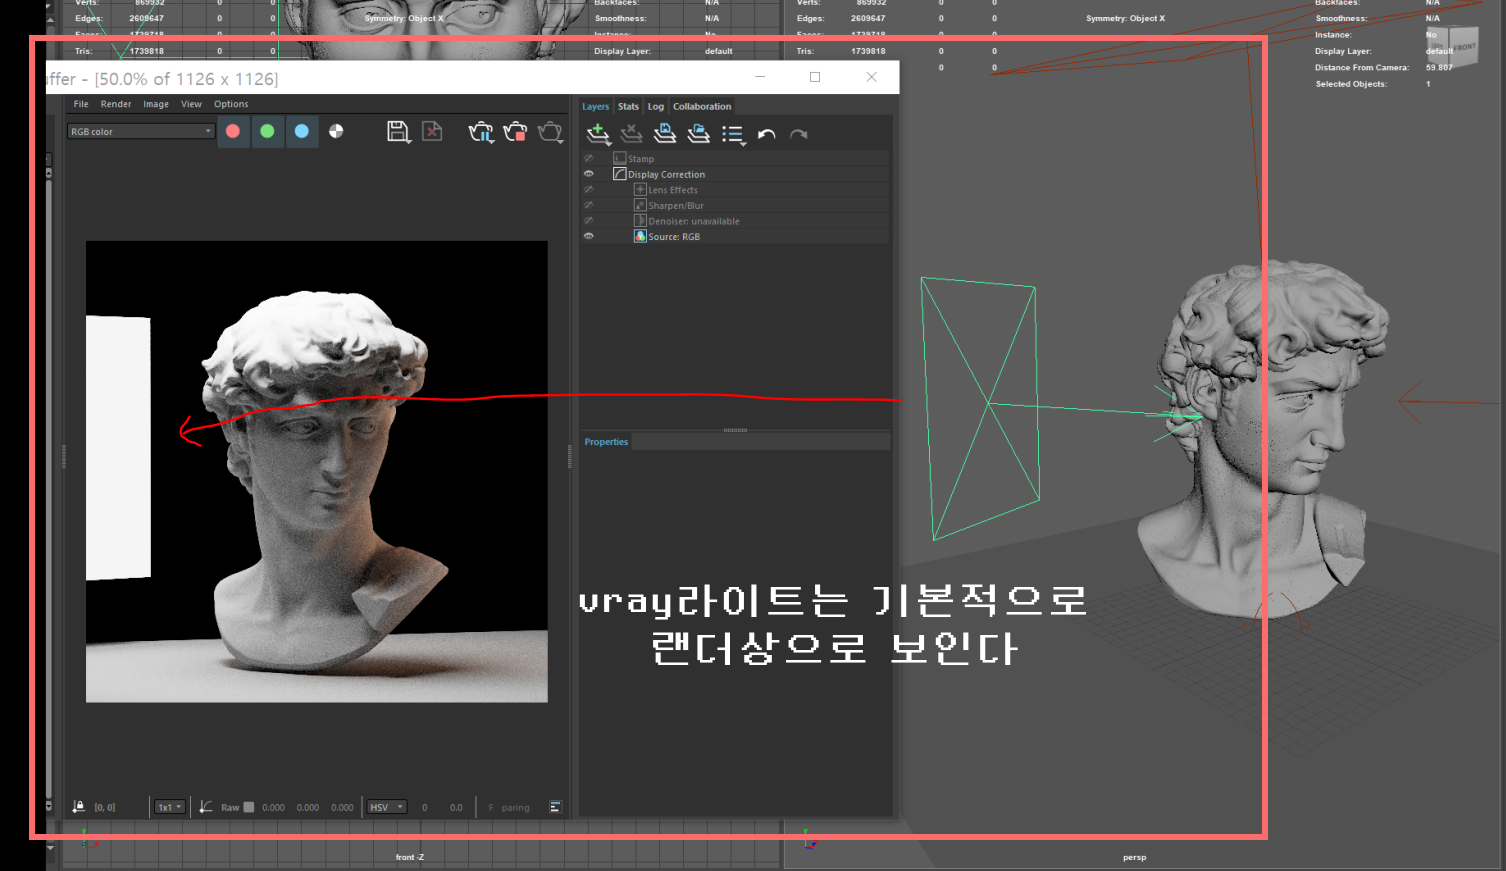The image size is (1506, 871).
Task: Open the Image menu
Action: [x=156, y=104]
